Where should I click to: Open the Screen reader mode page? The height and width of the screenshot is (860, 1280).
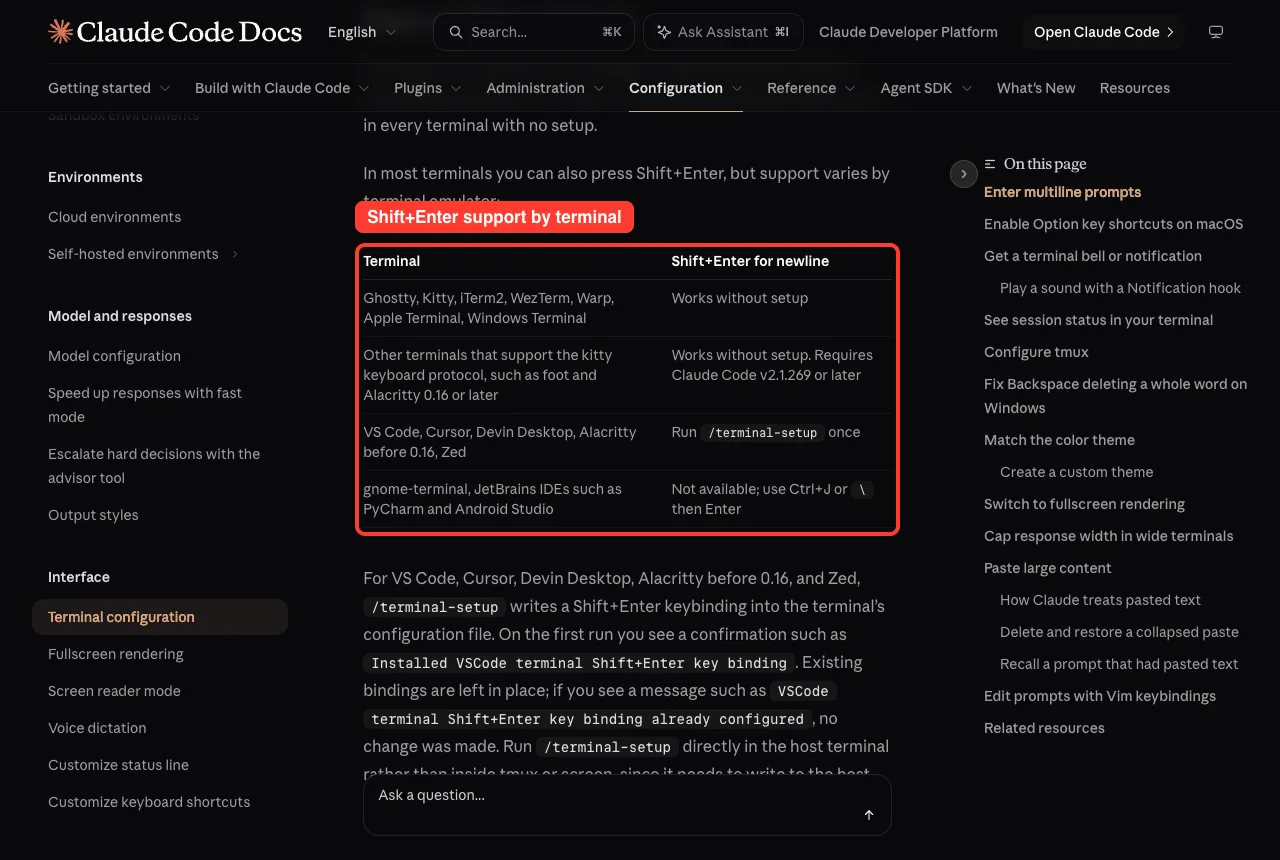coord(114,691)
